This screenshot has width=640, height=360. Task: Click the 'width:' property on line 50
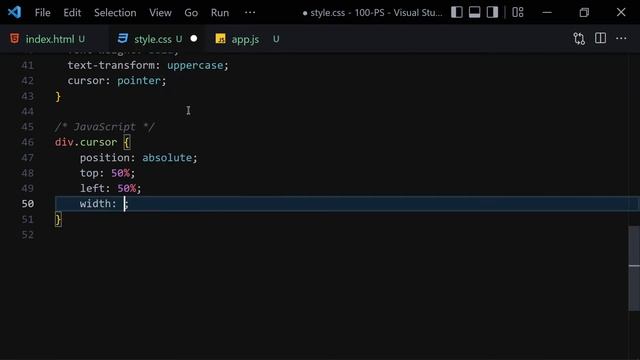(x=98, y=204)
